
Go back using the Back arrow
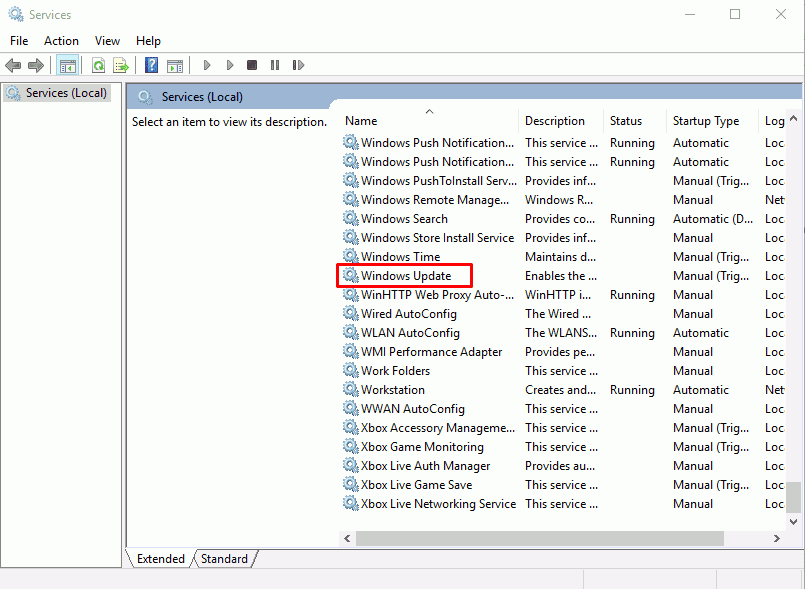point(13,65)
